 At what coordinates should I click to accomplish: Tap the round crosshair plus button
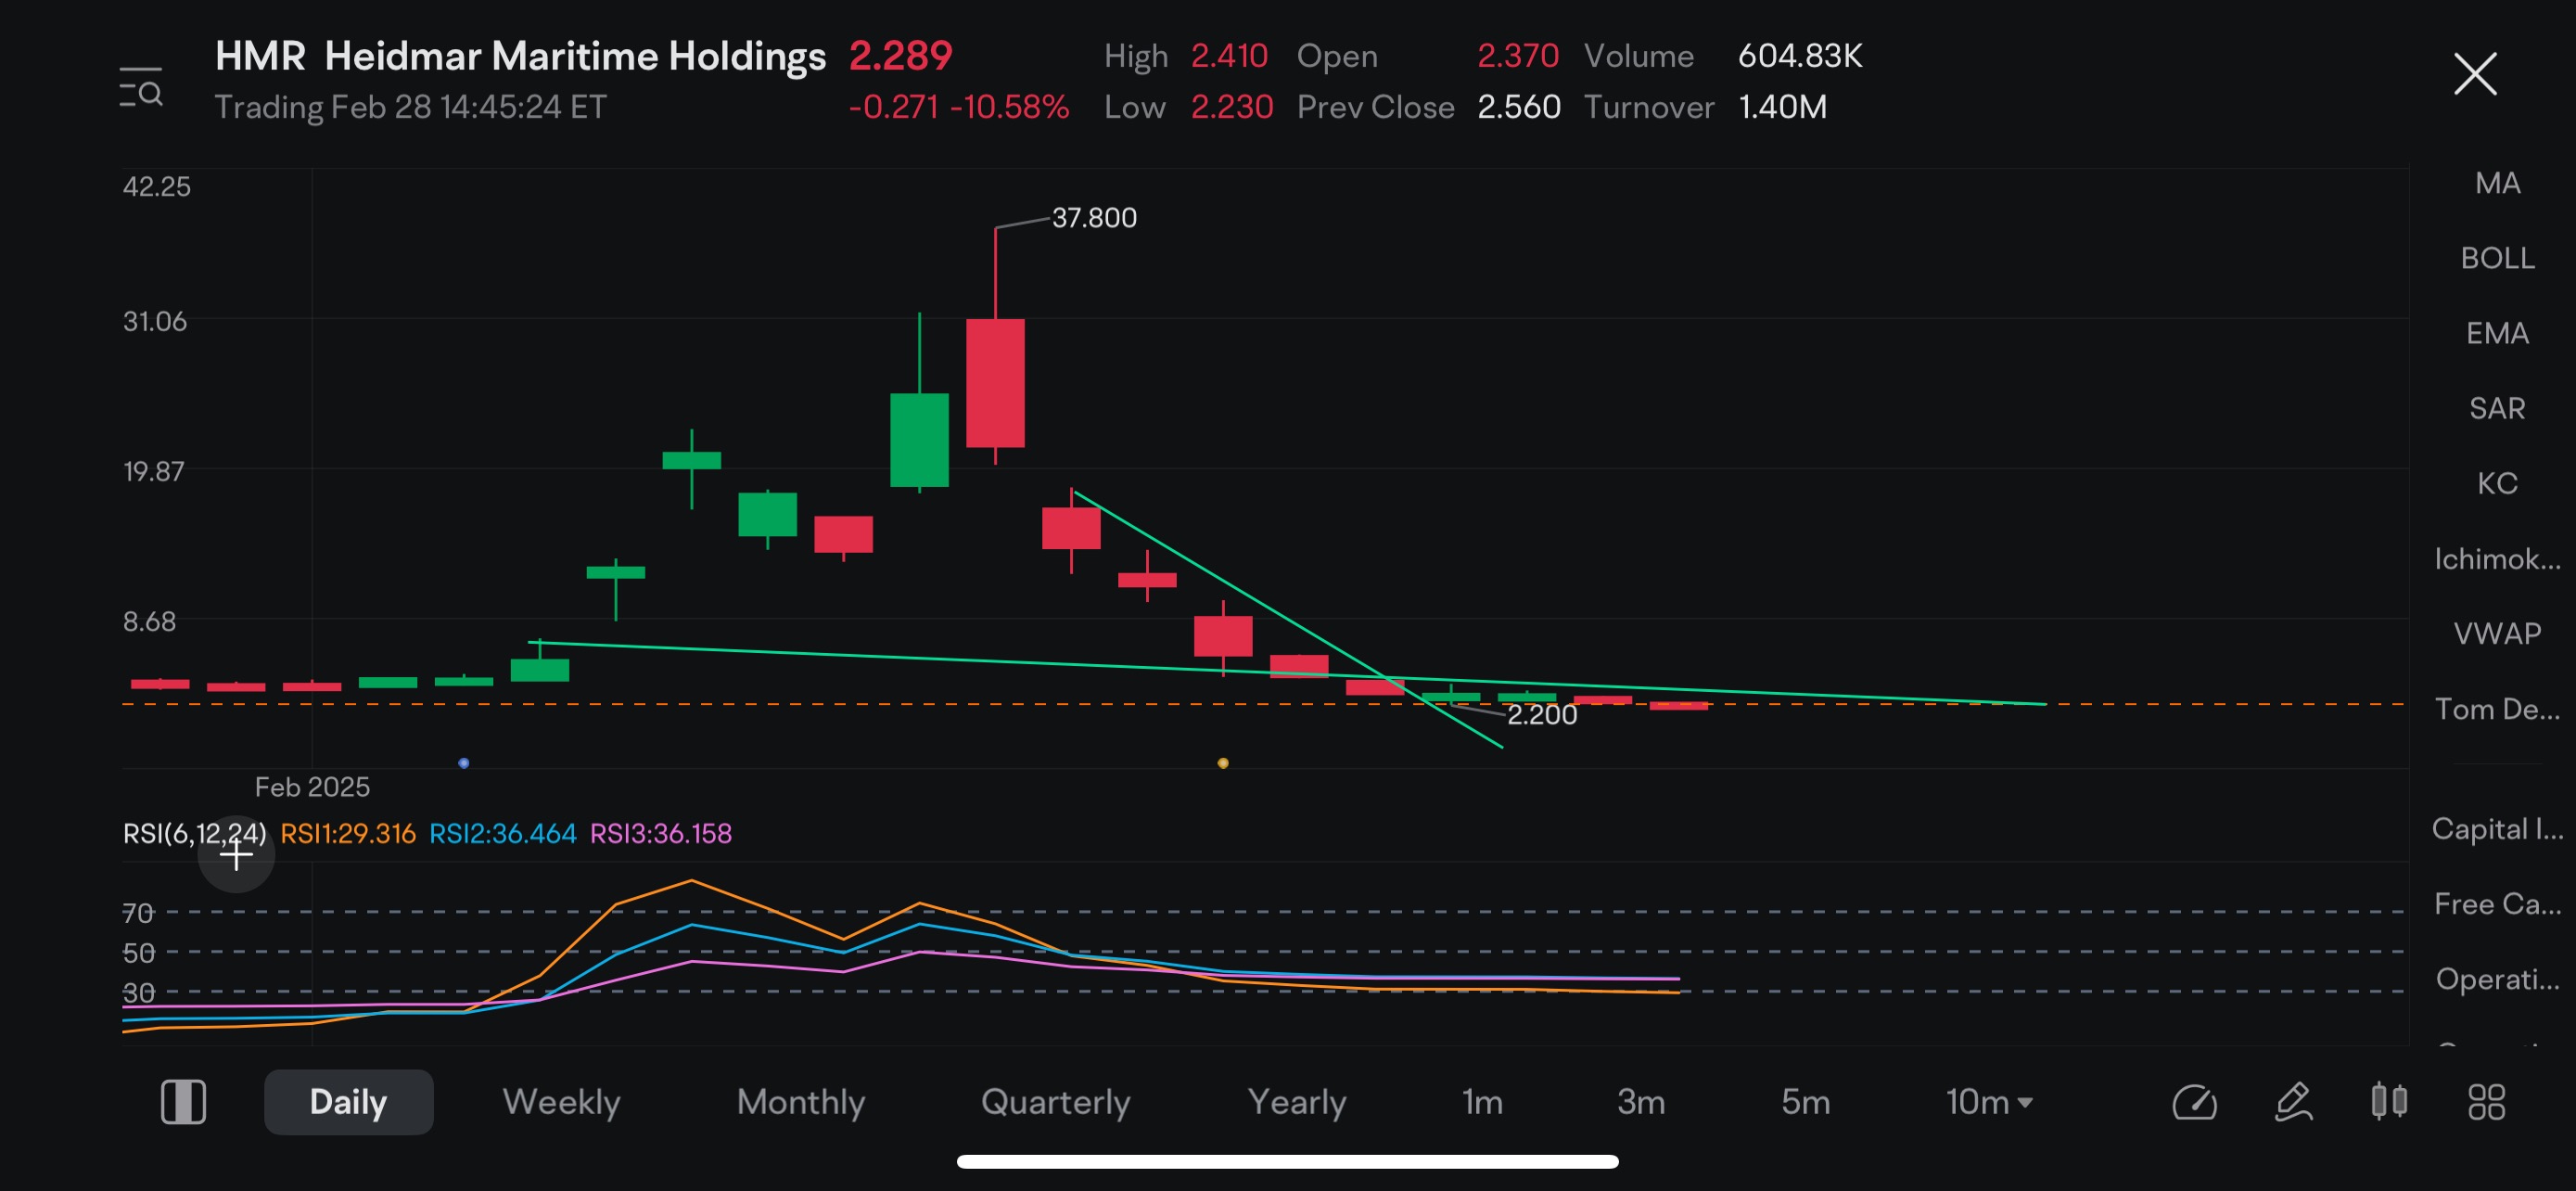pyautogui.click(x=236, y=855)
